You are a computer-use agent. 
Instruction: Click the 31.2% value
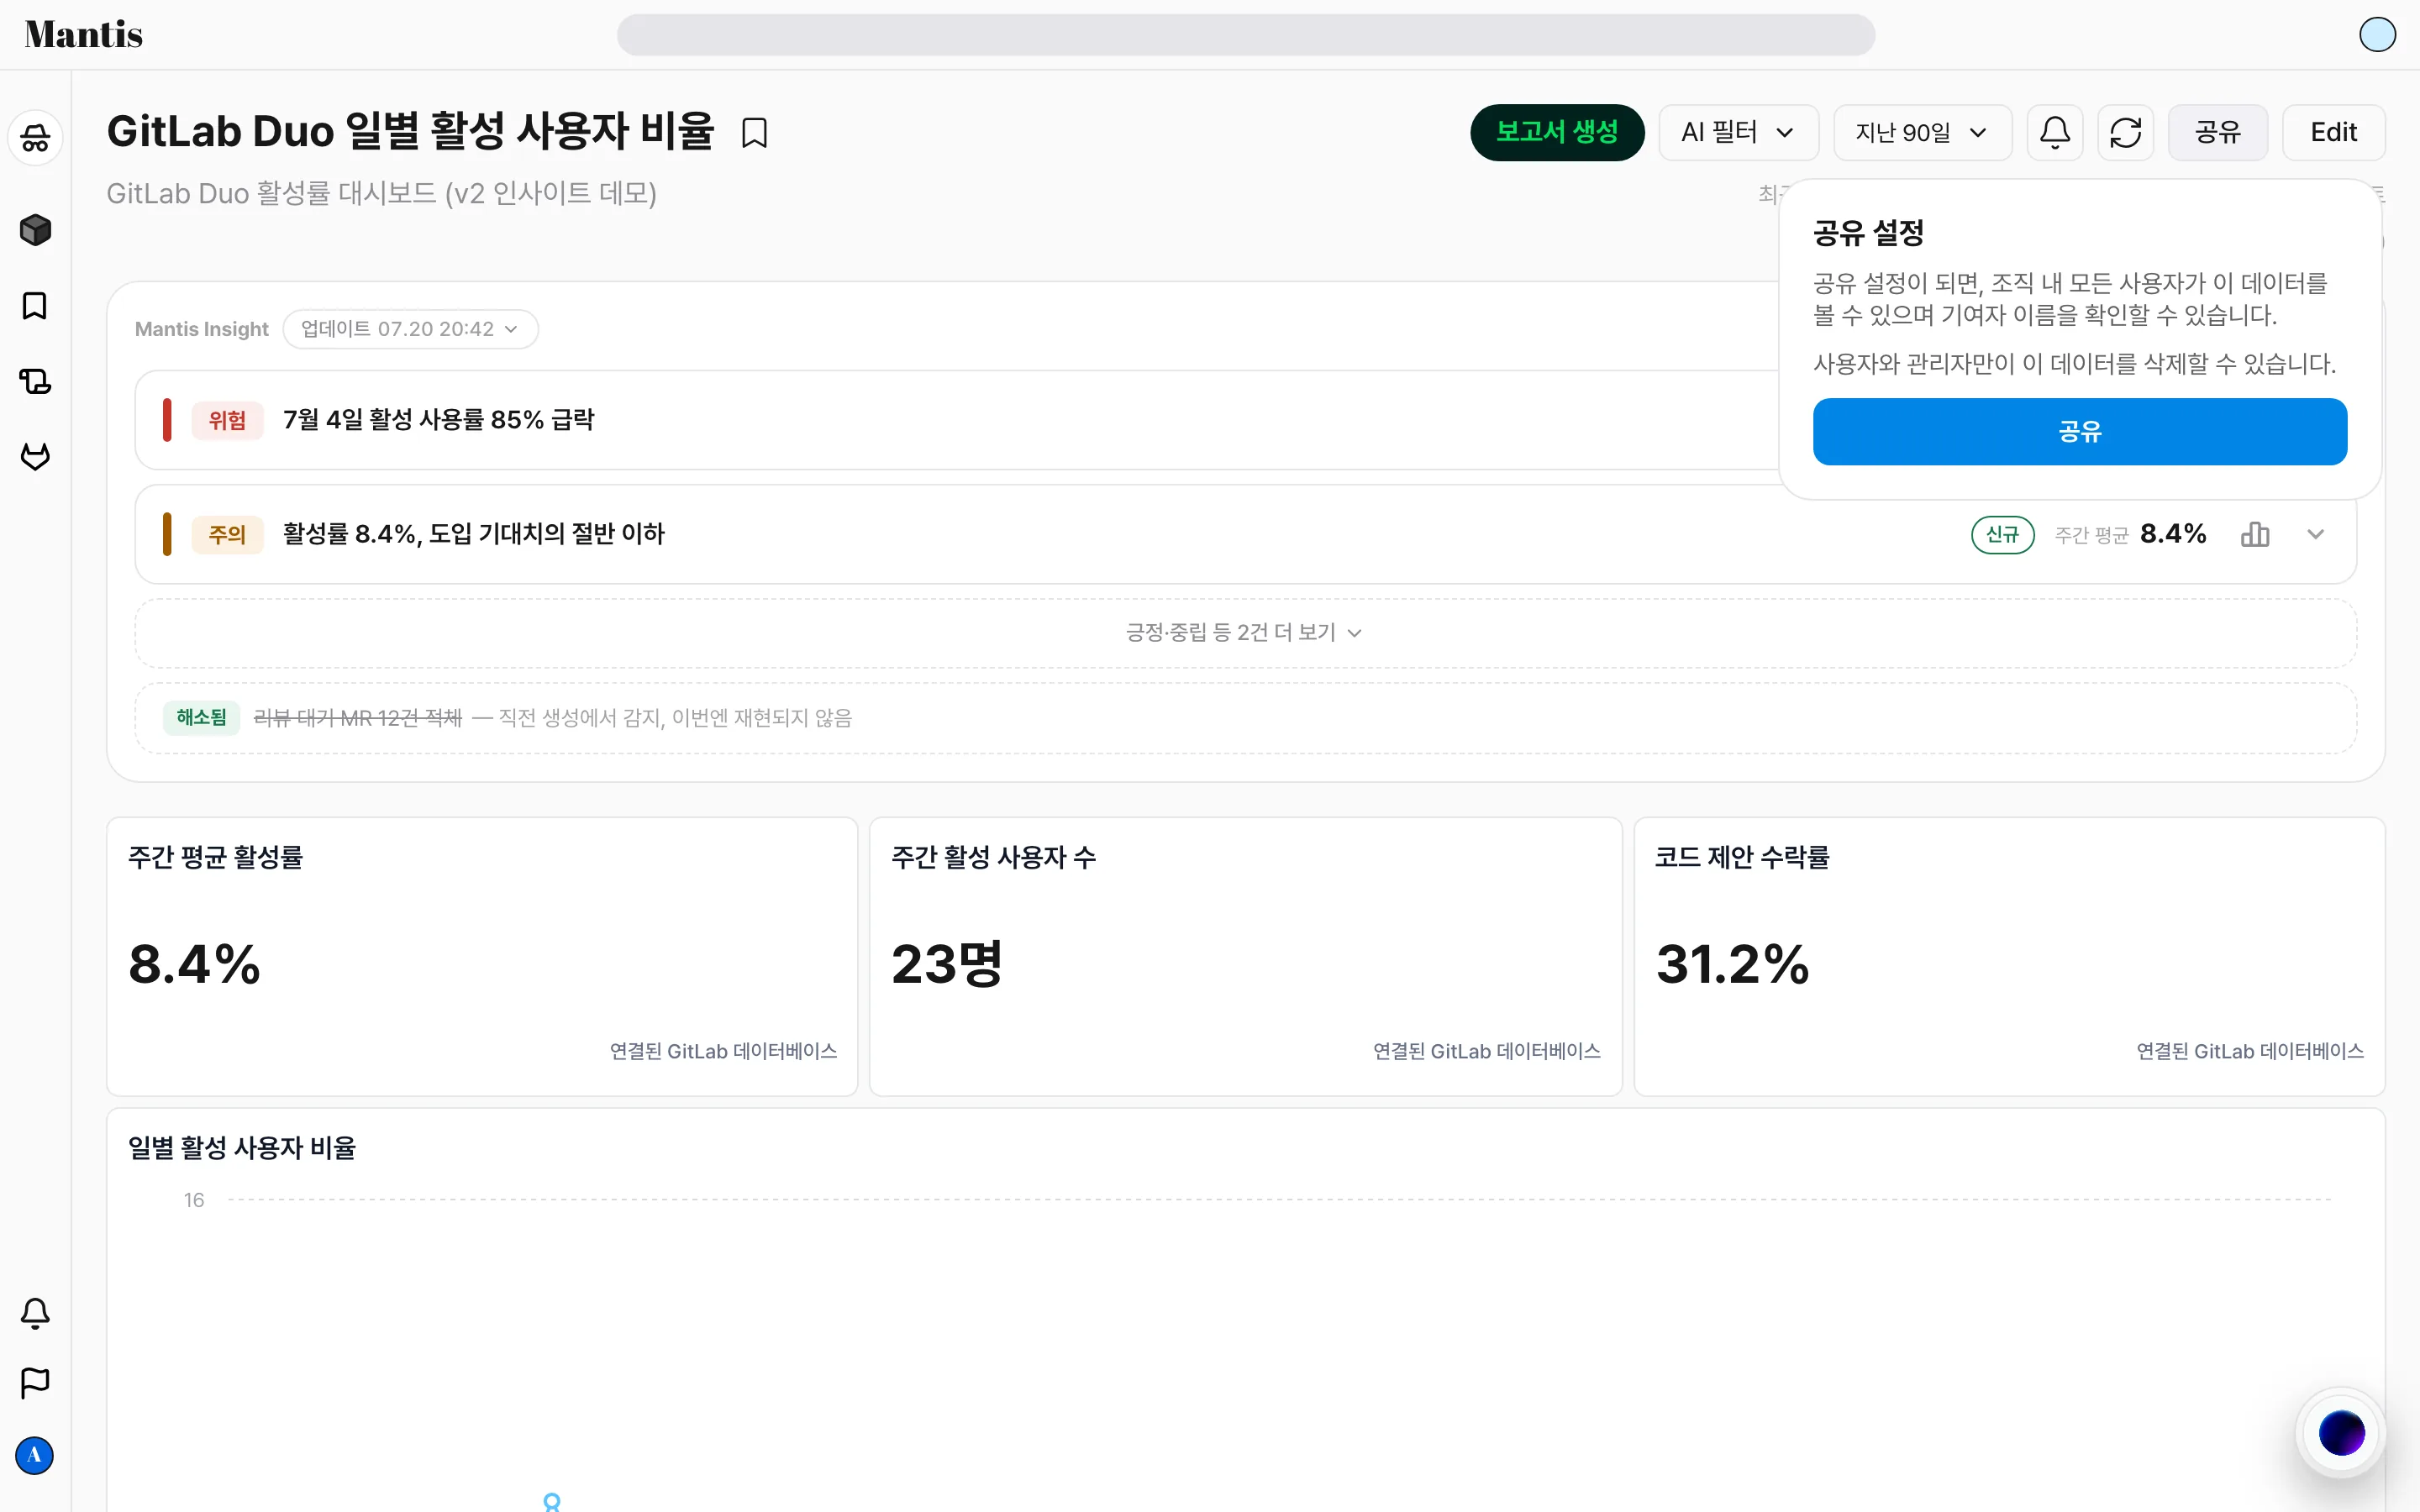pyautogui.click(x=1732, y=964)
